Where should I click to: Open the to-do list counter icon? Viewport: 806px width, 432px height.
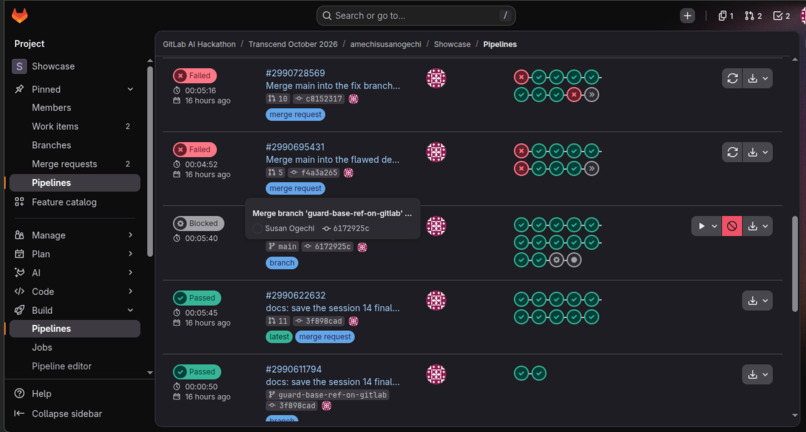tap(781, 16)
